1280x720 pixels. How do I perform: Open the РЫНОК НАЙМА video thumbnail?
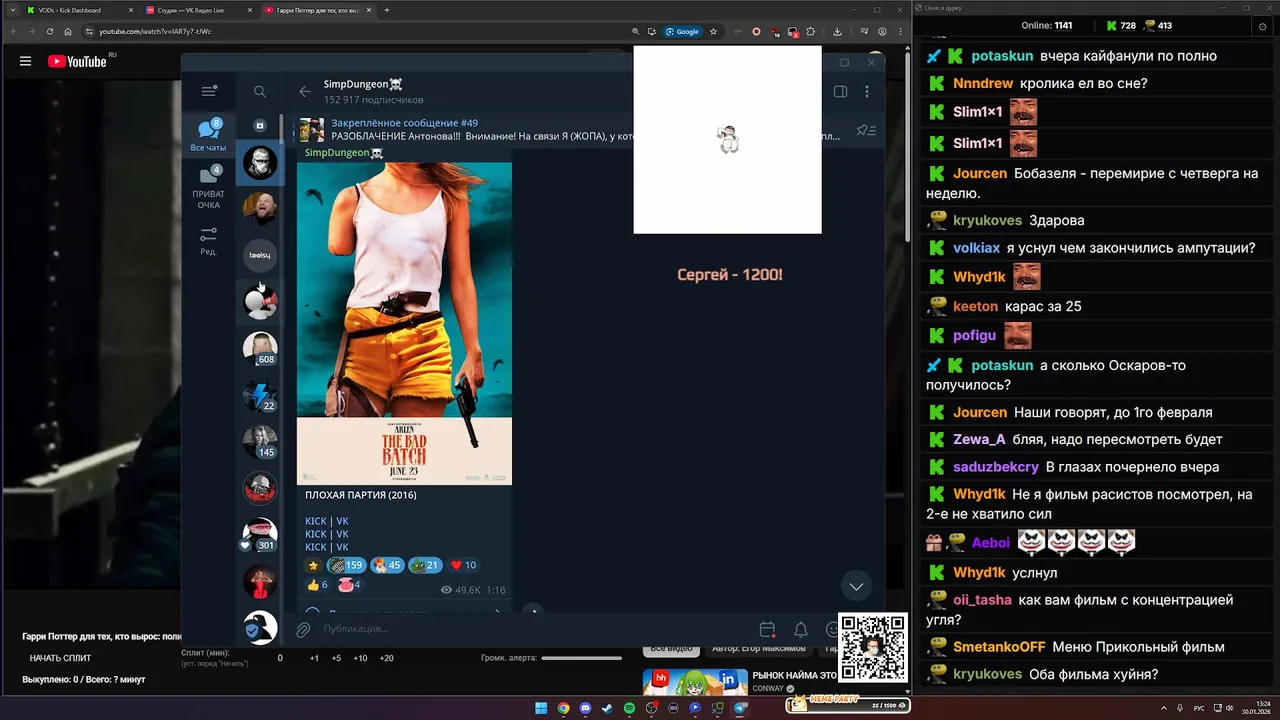pyautogui.click(x=695, y=682)
